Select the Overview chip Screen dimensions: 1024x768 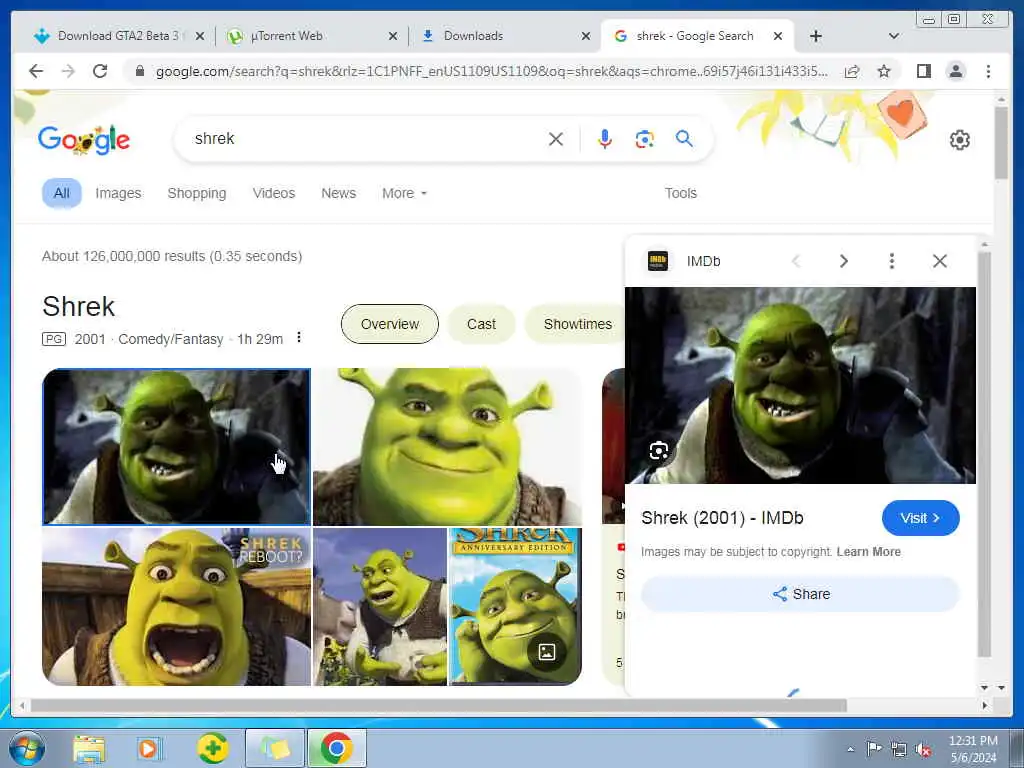[390, 324]
